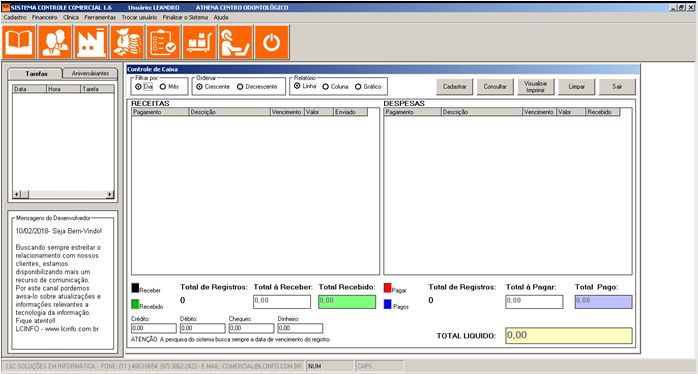Viewport: 698px width, 374px height.
Task: Click the Limpar button
Action: click(576, 87)
